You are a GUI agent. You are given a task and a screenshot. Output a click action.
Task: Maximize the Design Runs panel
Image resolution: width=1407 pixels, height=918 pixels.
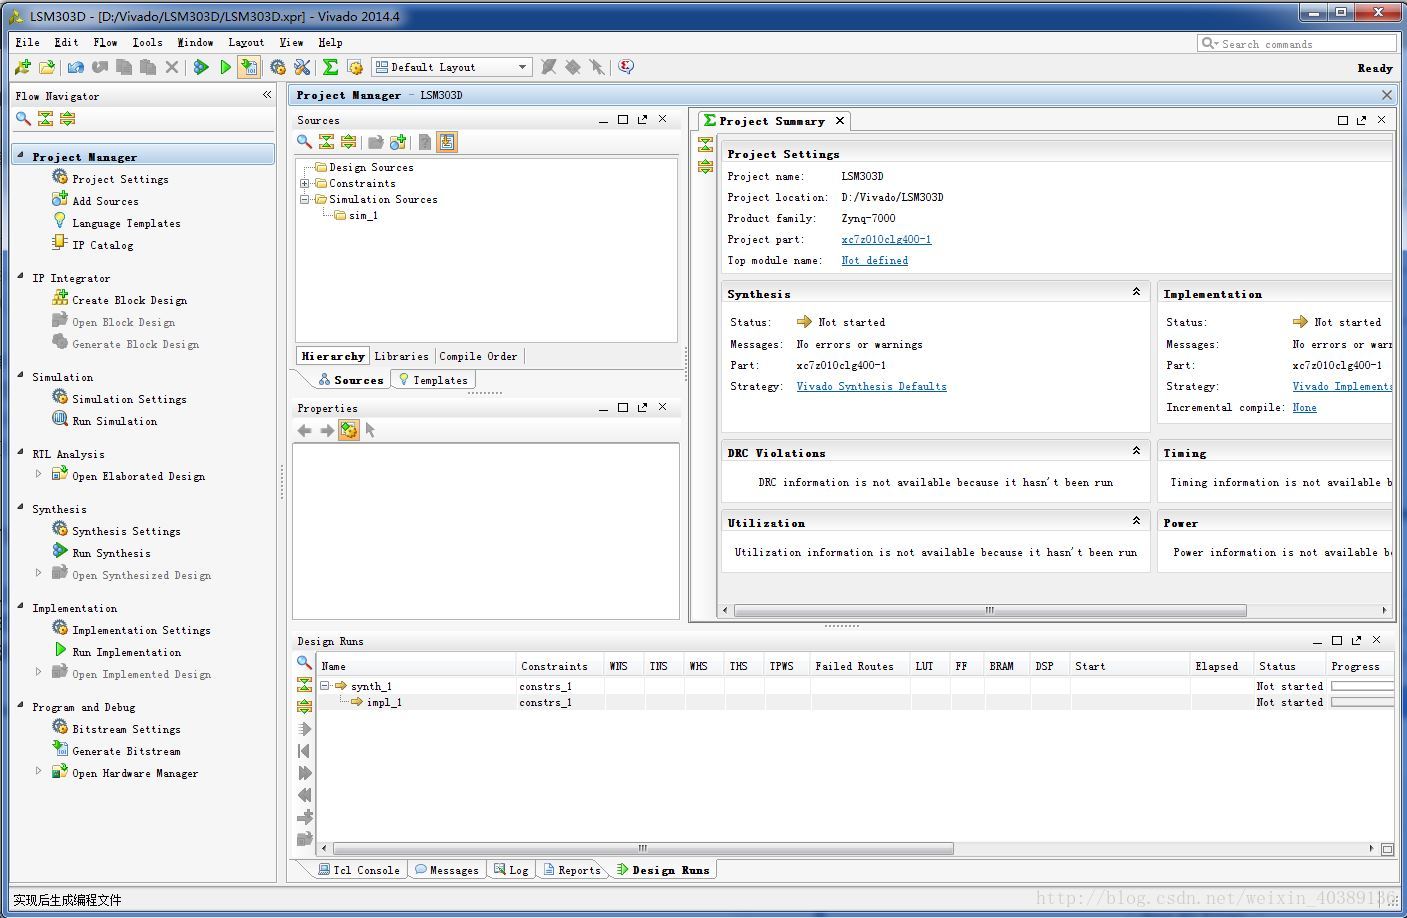1337,640
